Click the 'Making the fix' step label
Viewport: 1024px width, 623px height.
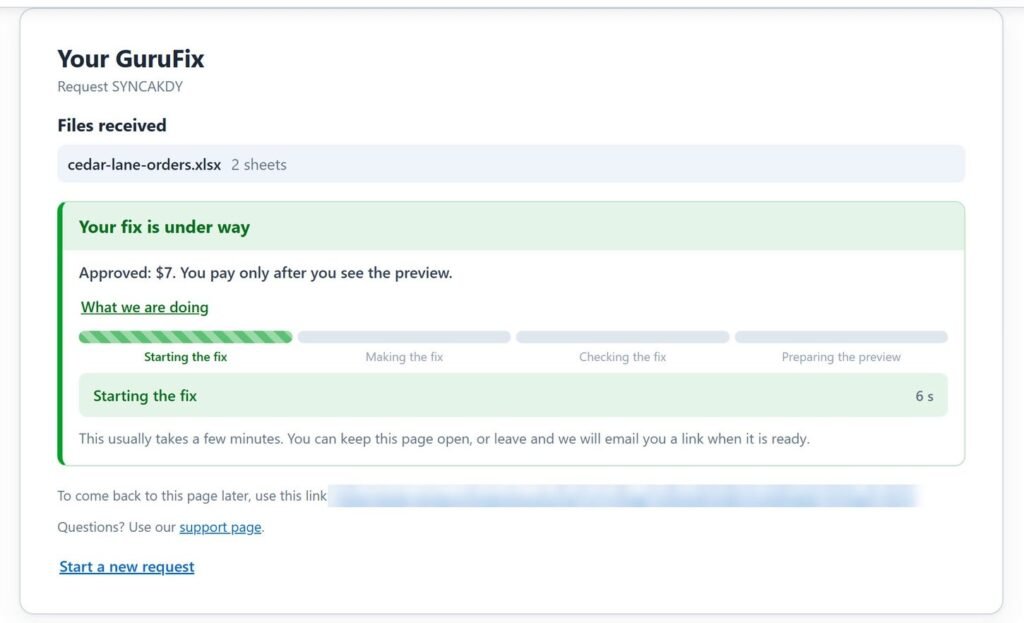[x=404, y=357]
